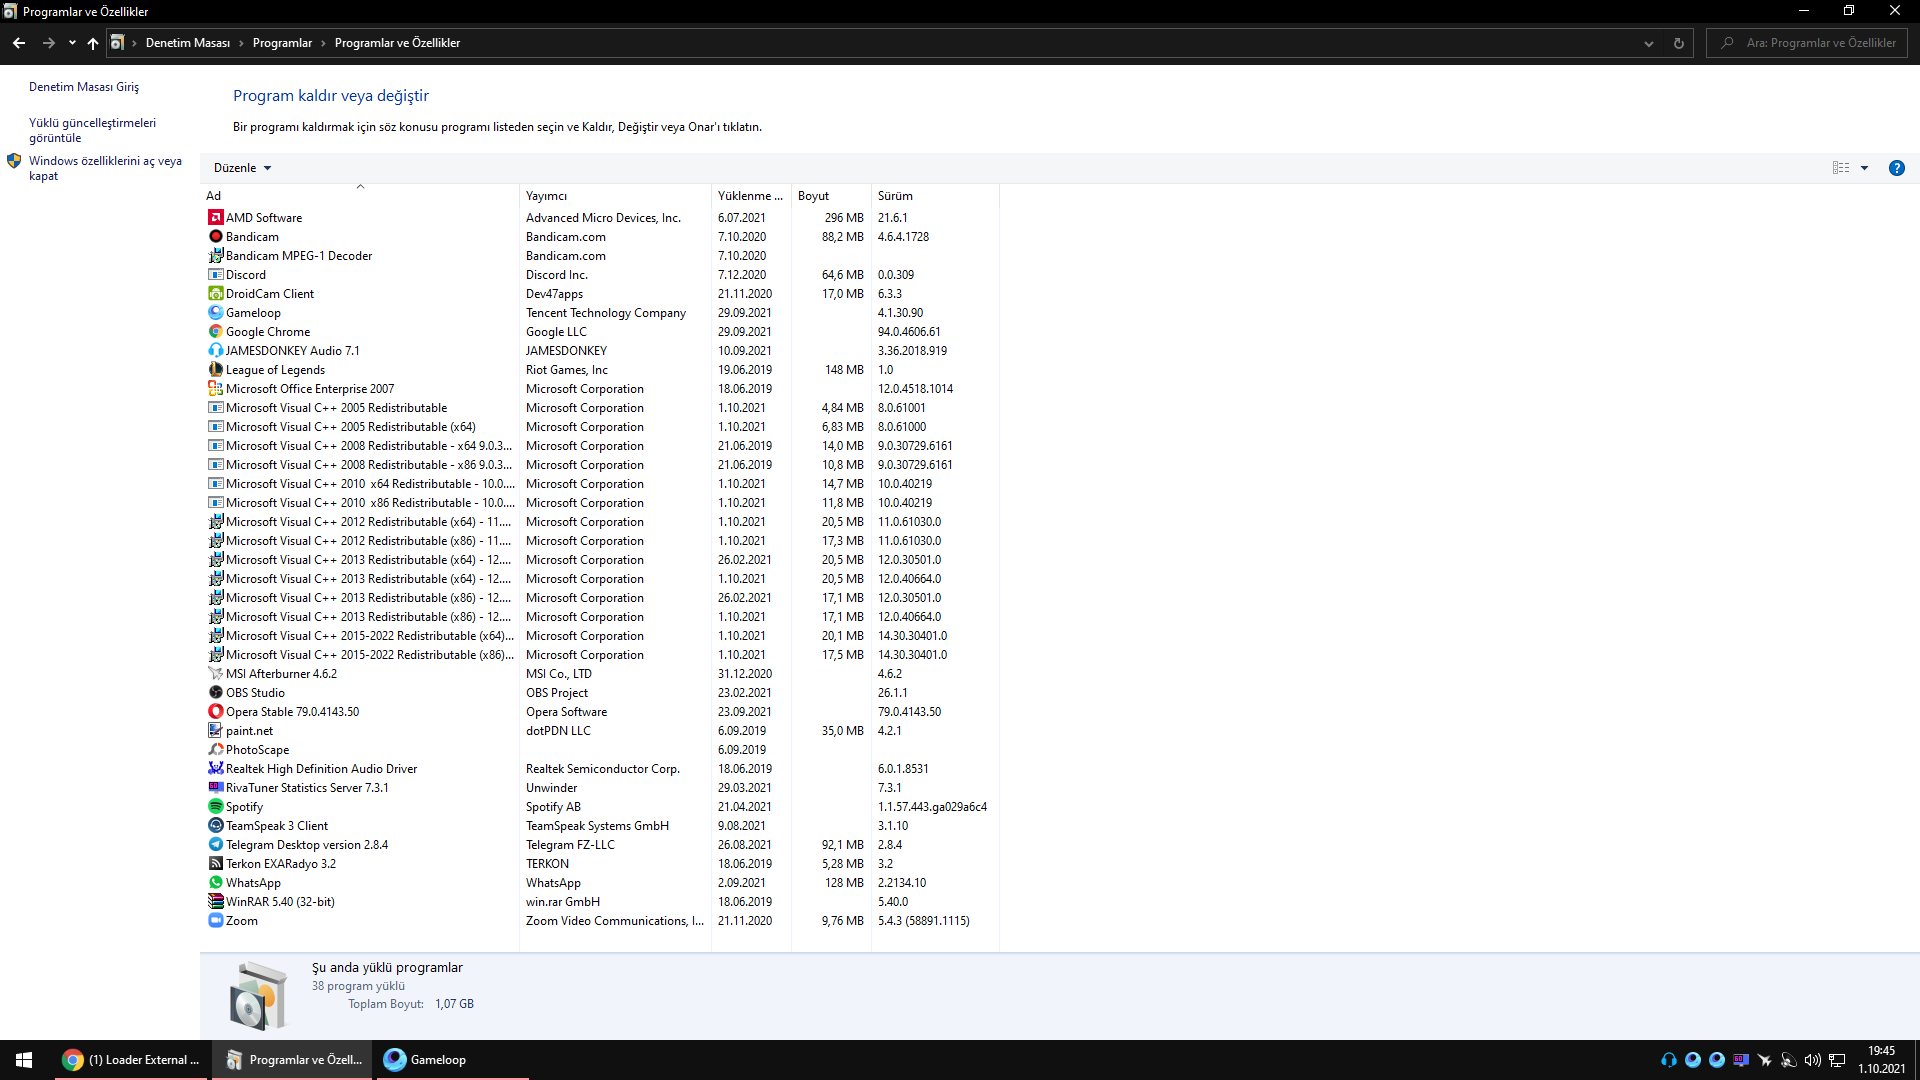Viewport: 1920px width, 1080px height.
Task: Click the Riot Games, Inc publisher cell
Action: click(x=567, y=369)
